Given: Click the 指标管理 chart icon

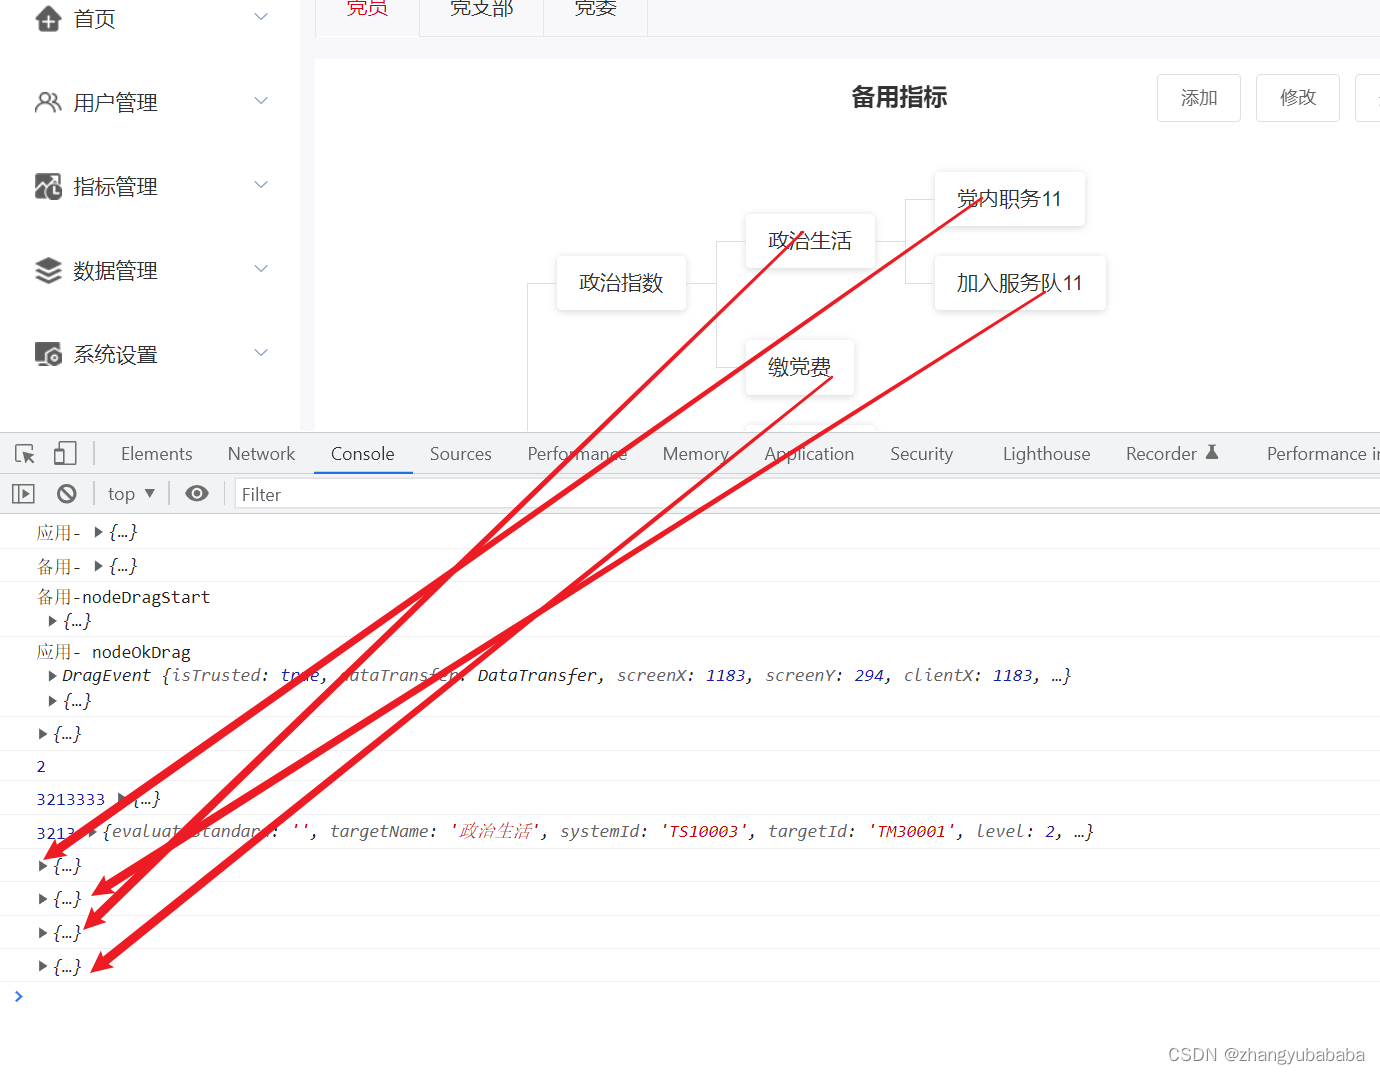Looking at the screenshot, I should click(x=48, y=186).
